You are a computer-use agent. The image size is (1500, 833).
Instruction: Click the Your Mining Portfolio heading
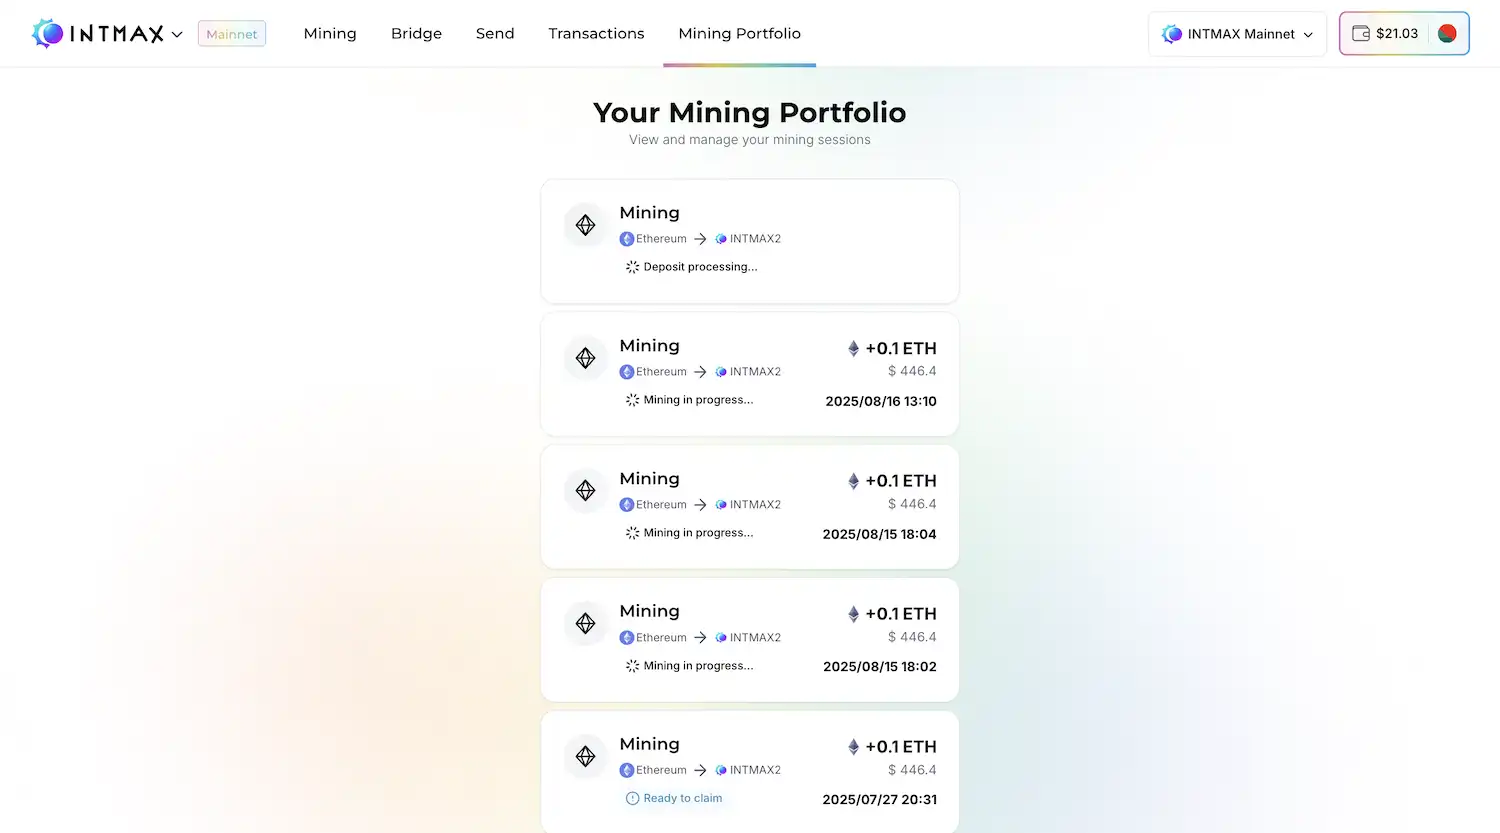coord(750,112)
